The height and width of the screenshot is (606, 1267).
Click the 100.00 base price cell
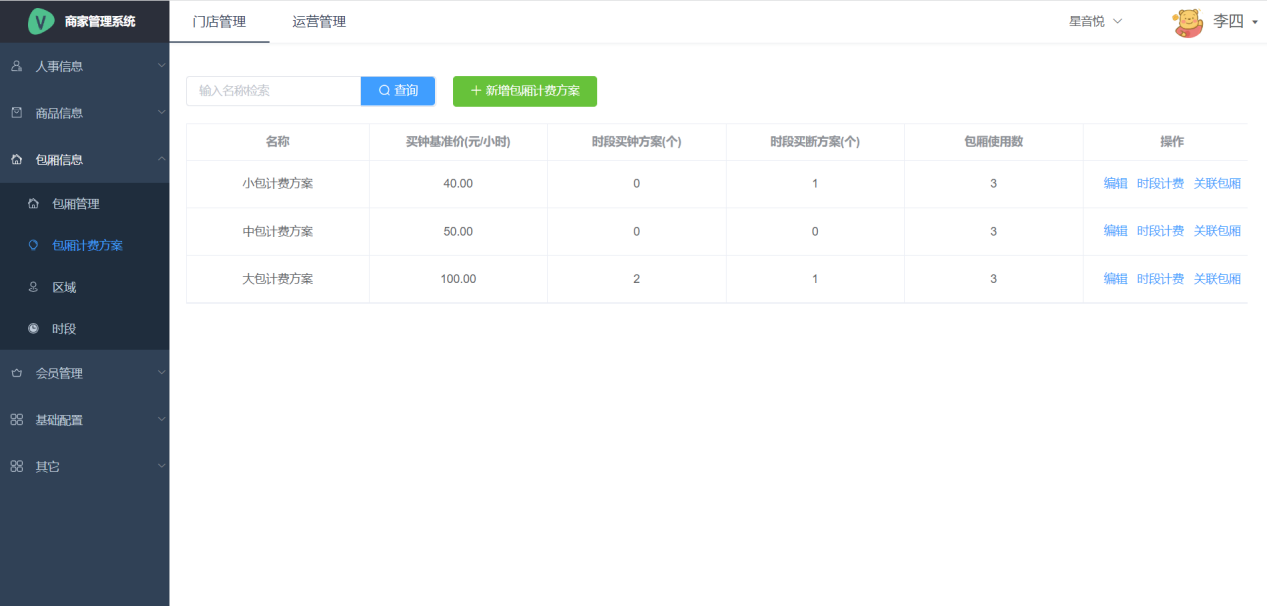pyautogui.click(x=458, y=279)
